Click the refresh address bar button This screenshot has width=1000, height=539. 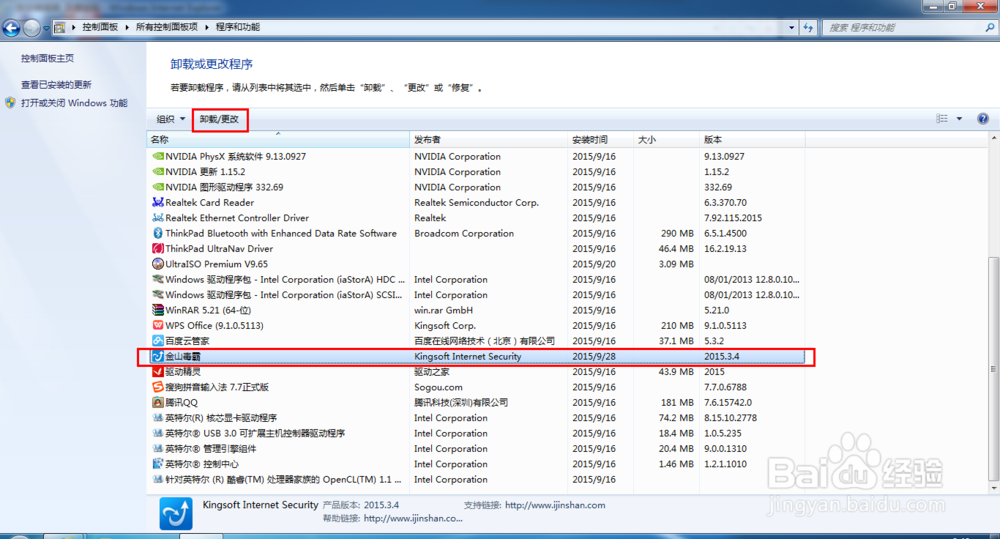[808, 27]
